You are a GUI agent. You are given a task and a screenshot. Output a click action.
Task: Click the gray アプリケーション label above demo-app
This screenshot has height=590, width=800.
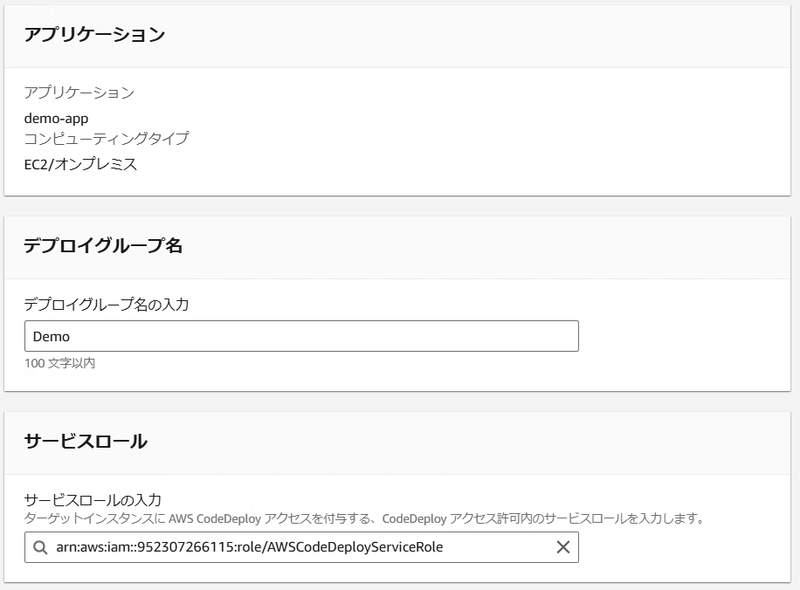79,92
